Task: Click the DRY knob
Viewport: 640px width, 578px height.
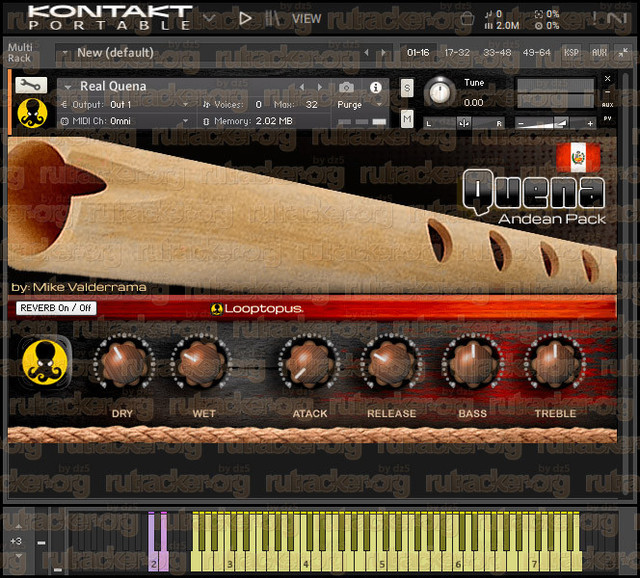Action: [x=124, y=362]
